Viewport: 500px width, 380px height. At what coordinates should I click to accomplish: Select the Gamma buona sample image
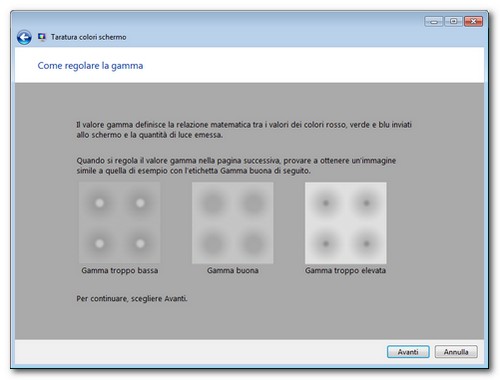[233, 223]
